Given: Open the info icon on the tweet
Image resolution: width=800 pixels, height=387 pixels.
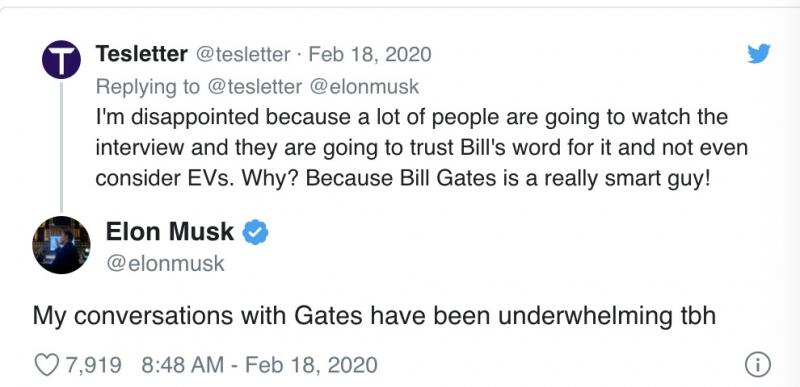Looking at the screenshot, I should pos(758,366).
